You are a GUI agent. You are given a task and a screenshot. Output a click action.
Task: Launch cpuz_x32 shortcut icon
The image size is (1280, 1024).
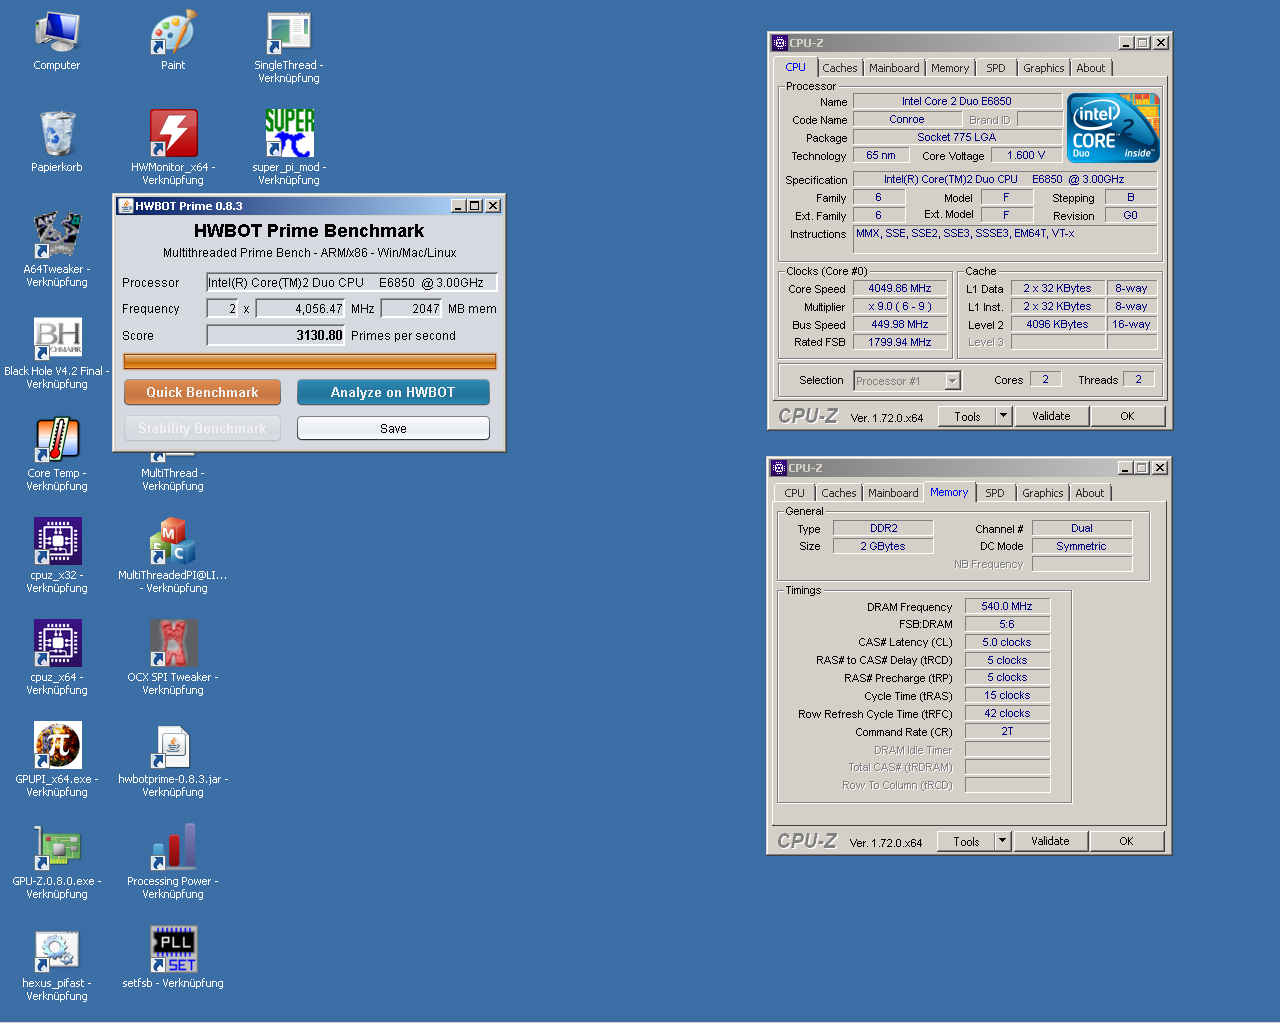click(x=57, y=542)
